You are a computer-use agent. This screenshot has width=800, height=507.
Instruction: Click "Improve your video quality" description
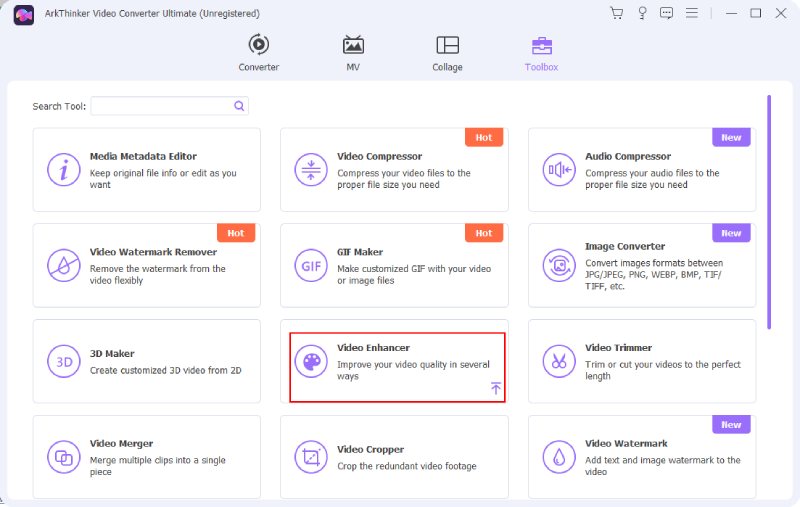tap(413, 370)
